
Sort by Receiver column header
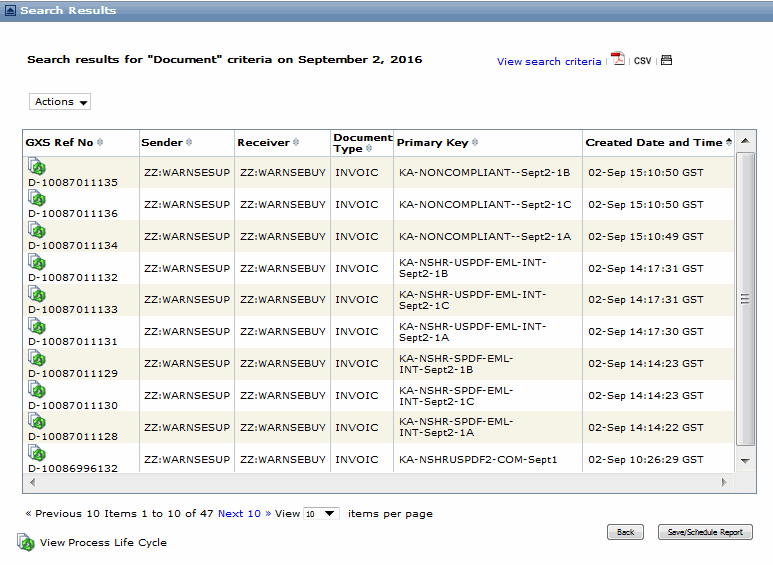point(263,143)
